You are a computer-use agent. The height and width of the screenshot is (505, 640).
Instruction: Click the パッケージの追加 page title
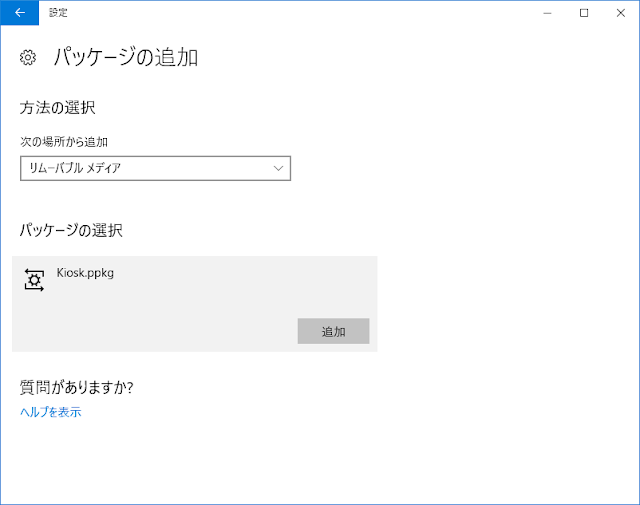126,57
